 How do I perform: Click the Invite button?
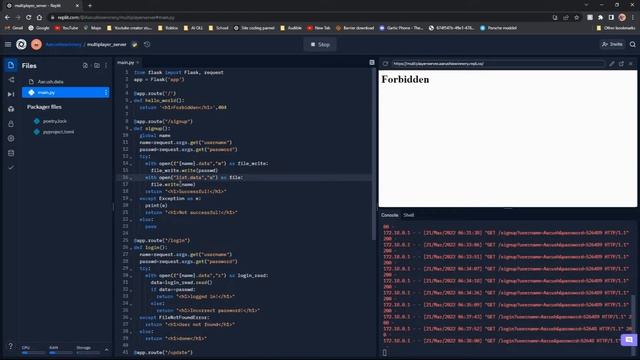click(x=612, y=44)
